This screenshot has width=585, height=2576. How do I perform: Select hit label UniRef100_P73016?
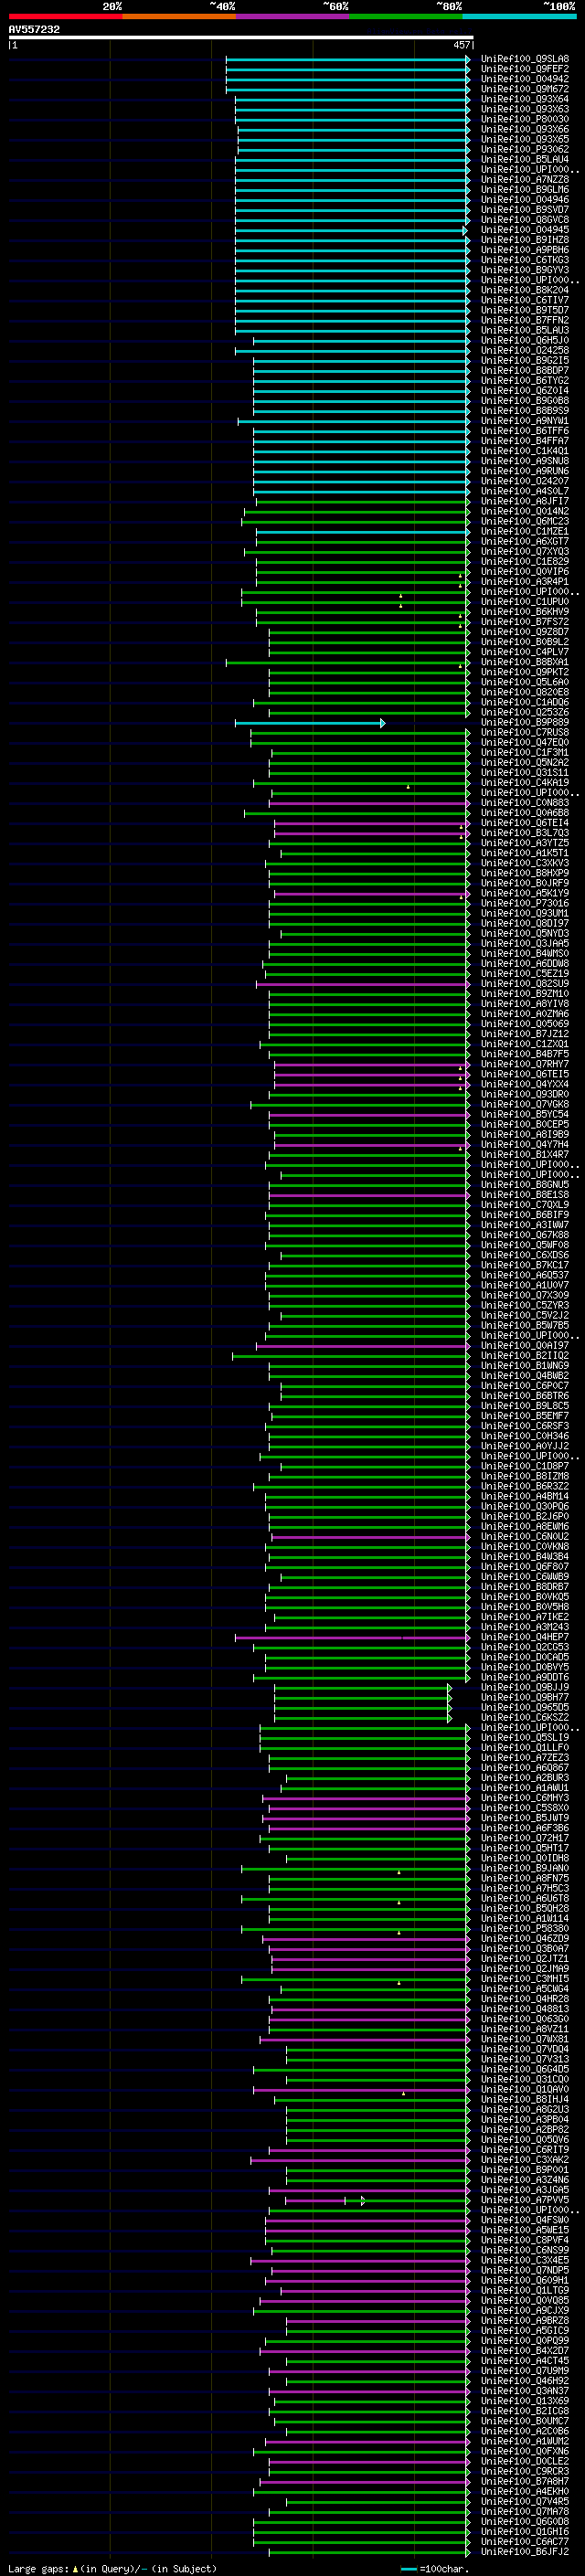[x=524, y=903]
